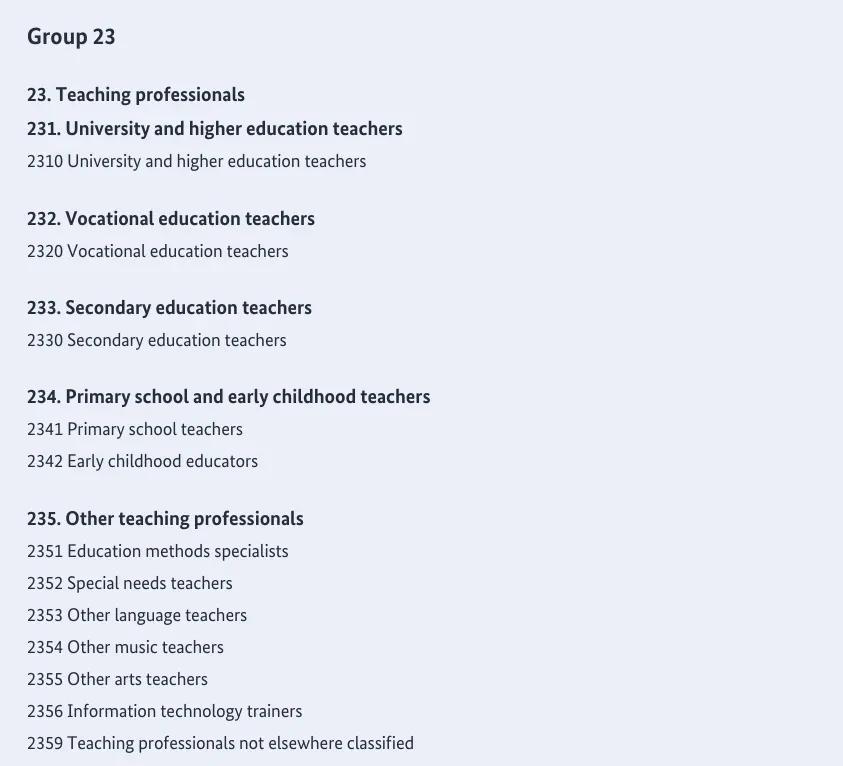The height and width of the screenshot is (766, 843).
Task: Select entry '2359 Teaching professionals not elsewhere classified'
Action: [x=220, y=743]
